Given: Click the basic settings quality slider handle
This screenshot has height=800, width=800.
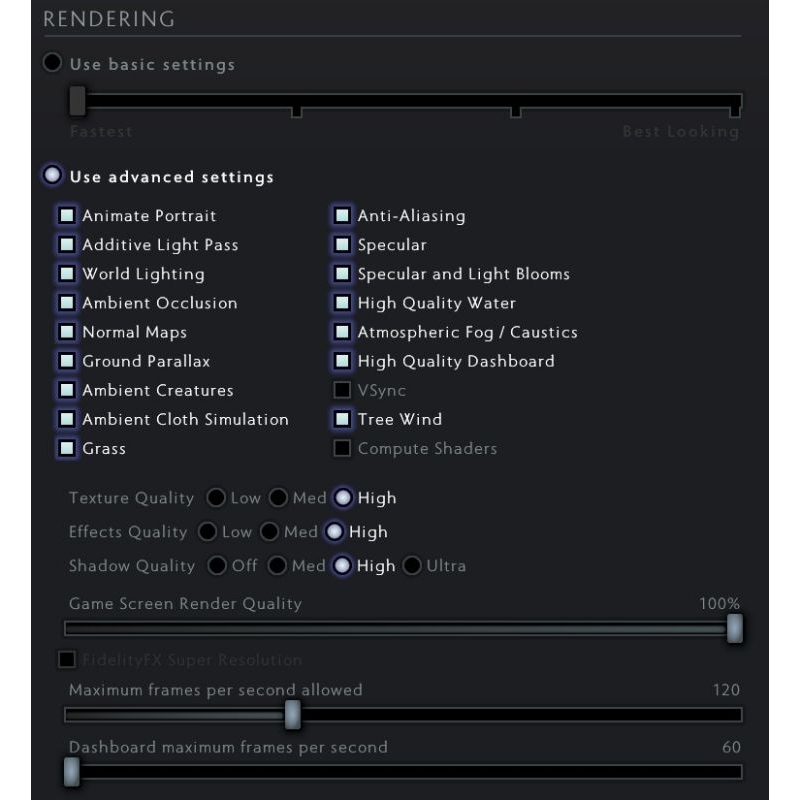Looking at the screenshot, I should point(77,100).
